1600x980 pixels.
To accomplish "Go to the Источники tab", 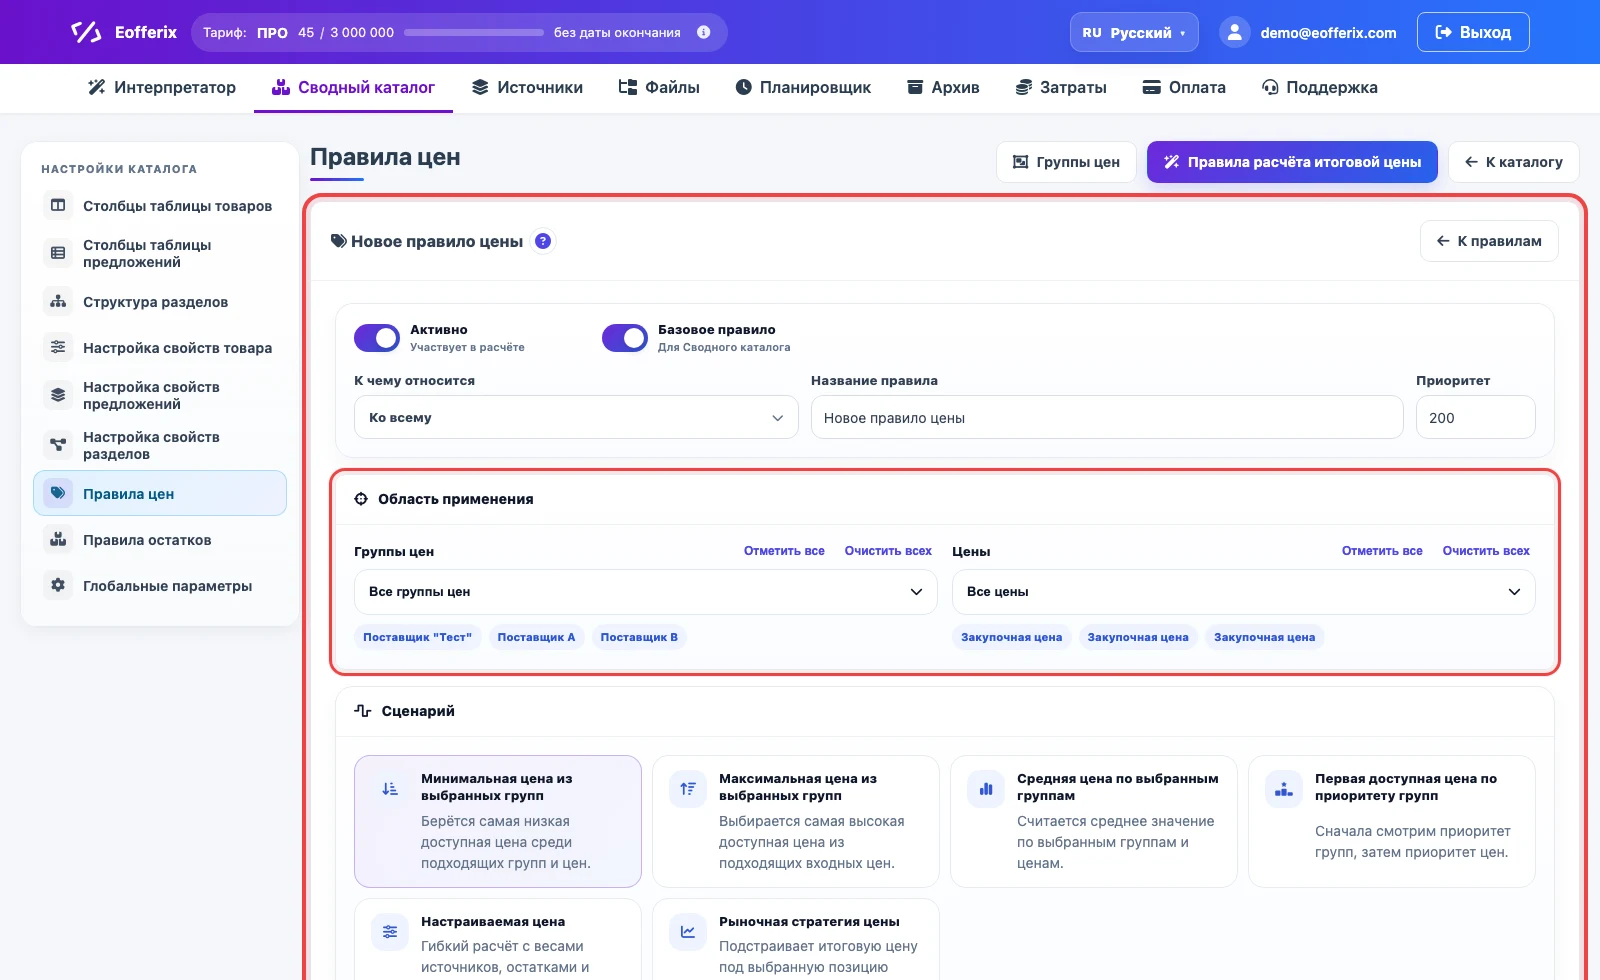I will [527, 87].
